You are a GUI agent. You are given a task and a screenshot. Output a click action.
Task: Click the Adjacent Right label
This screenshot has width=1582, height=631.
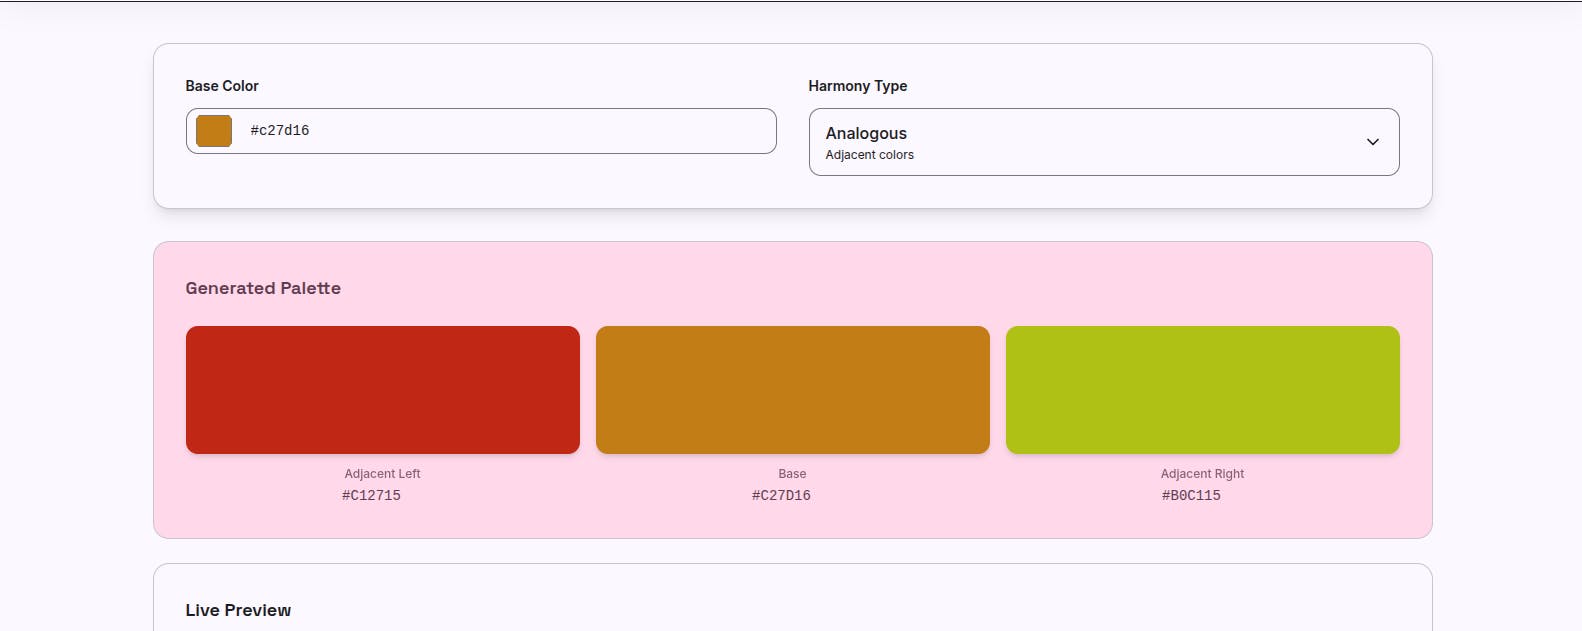[x=1202, y=474]
